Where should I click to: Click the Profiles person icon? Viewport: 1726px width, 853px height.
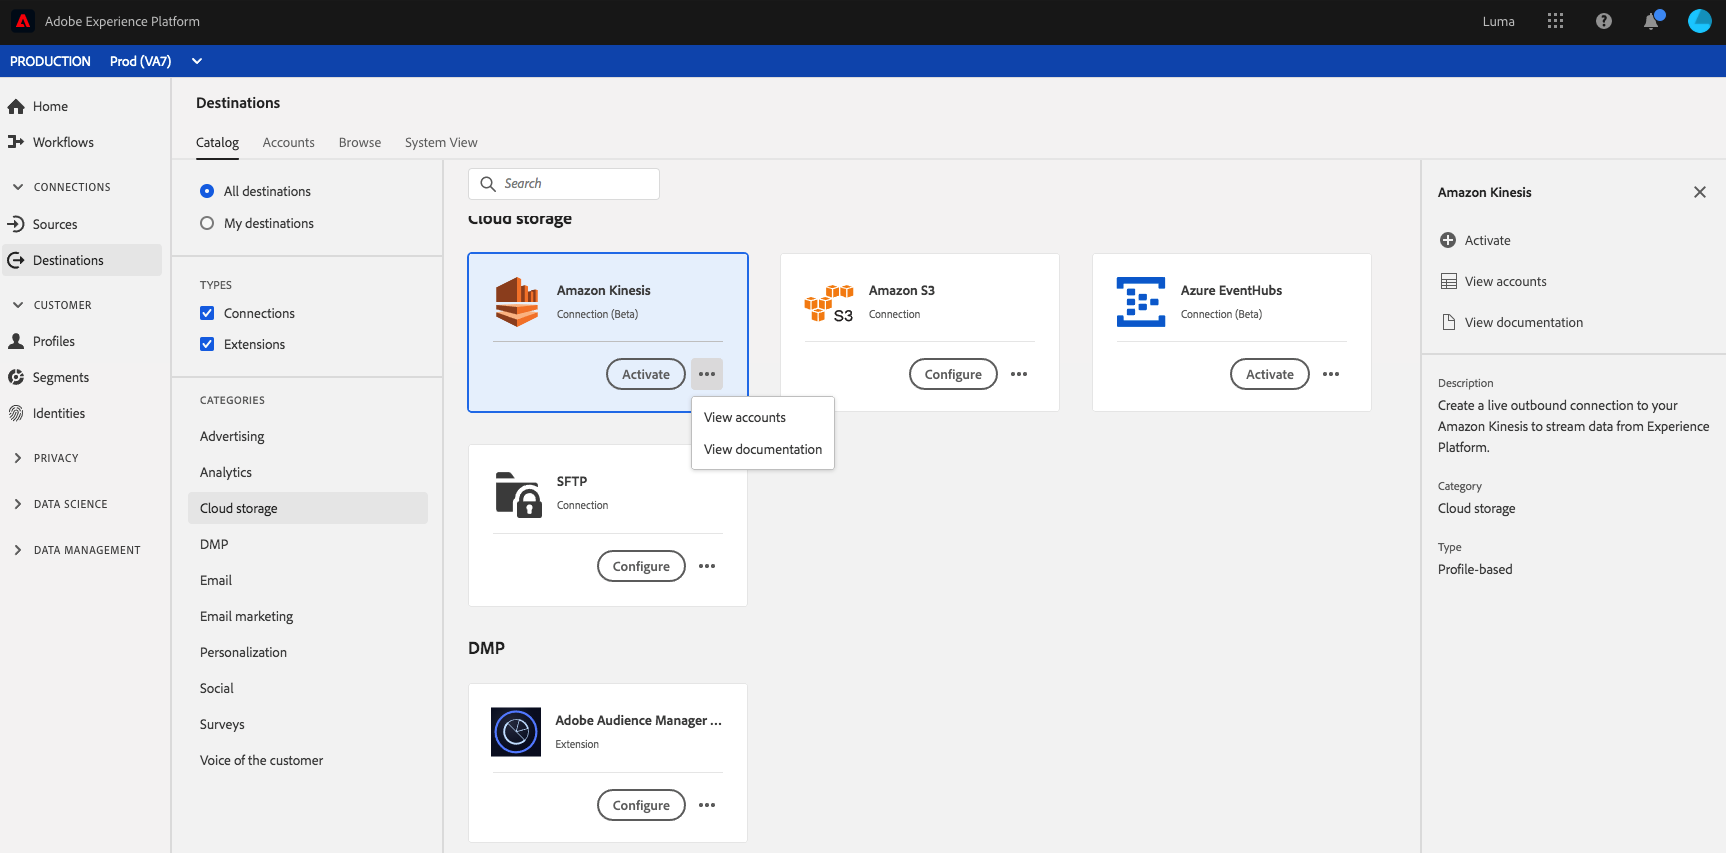point(16,341)
